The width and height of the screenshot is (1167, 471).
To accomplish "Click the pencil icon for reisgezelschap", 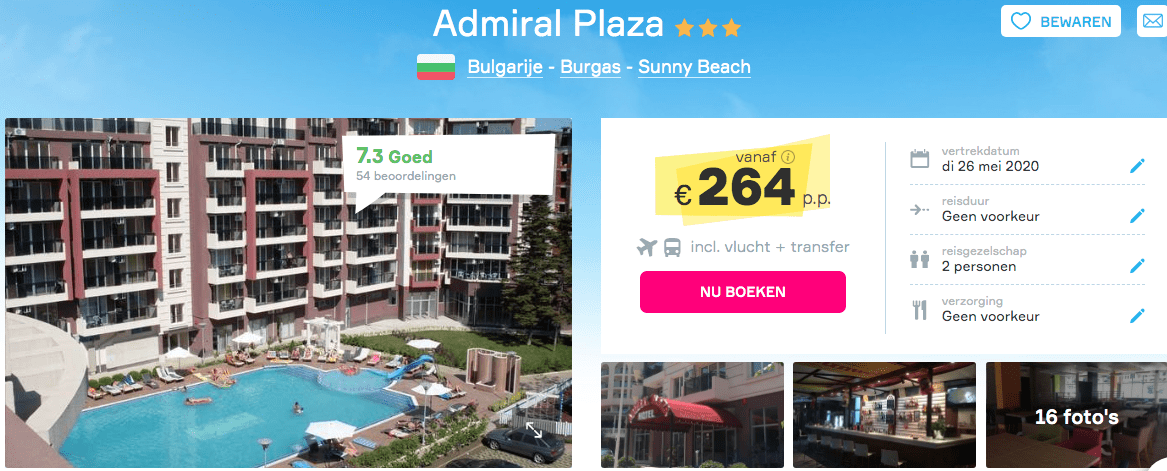I will [1136, 266].
